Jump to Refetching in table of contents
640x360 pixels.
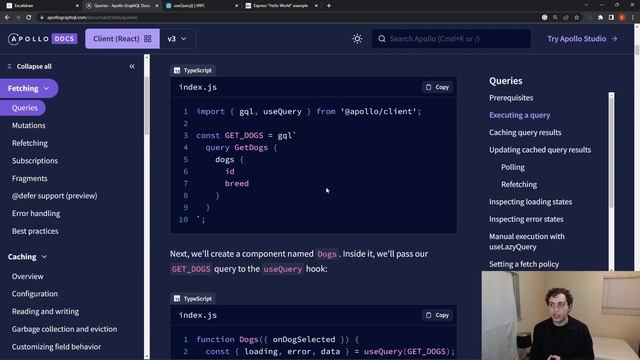[519, 184]
